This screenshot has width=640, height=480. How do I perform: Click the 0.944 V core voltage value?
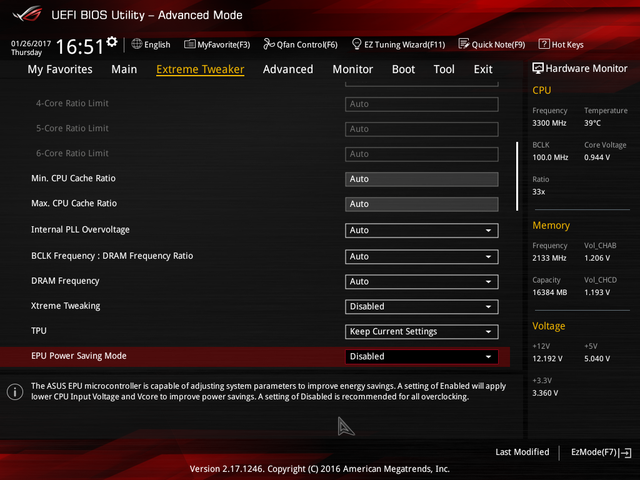(597, 158)
